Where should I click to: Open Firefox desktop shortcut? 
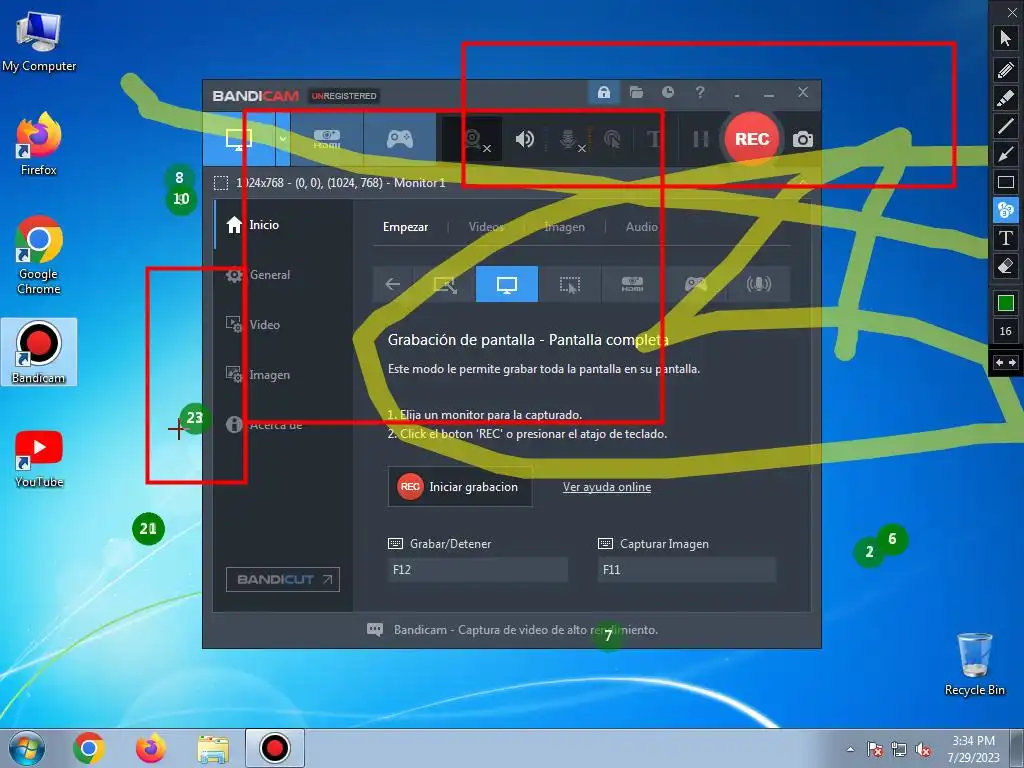pyautogui.click(x=39, y=144)
